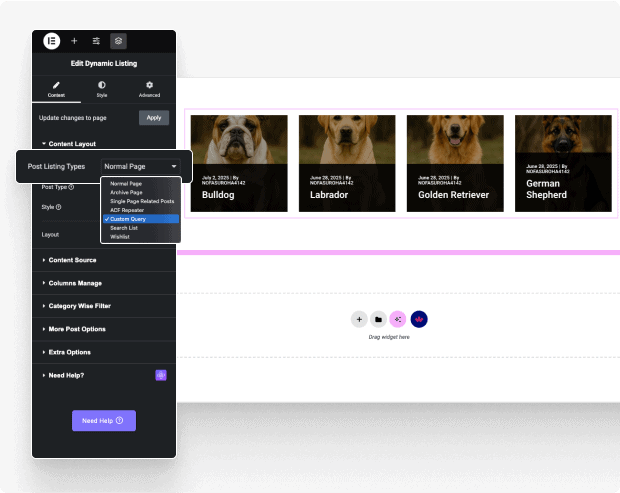Open the structure layers icon
This screenshot has height=493, width=620.
[118, 41]
